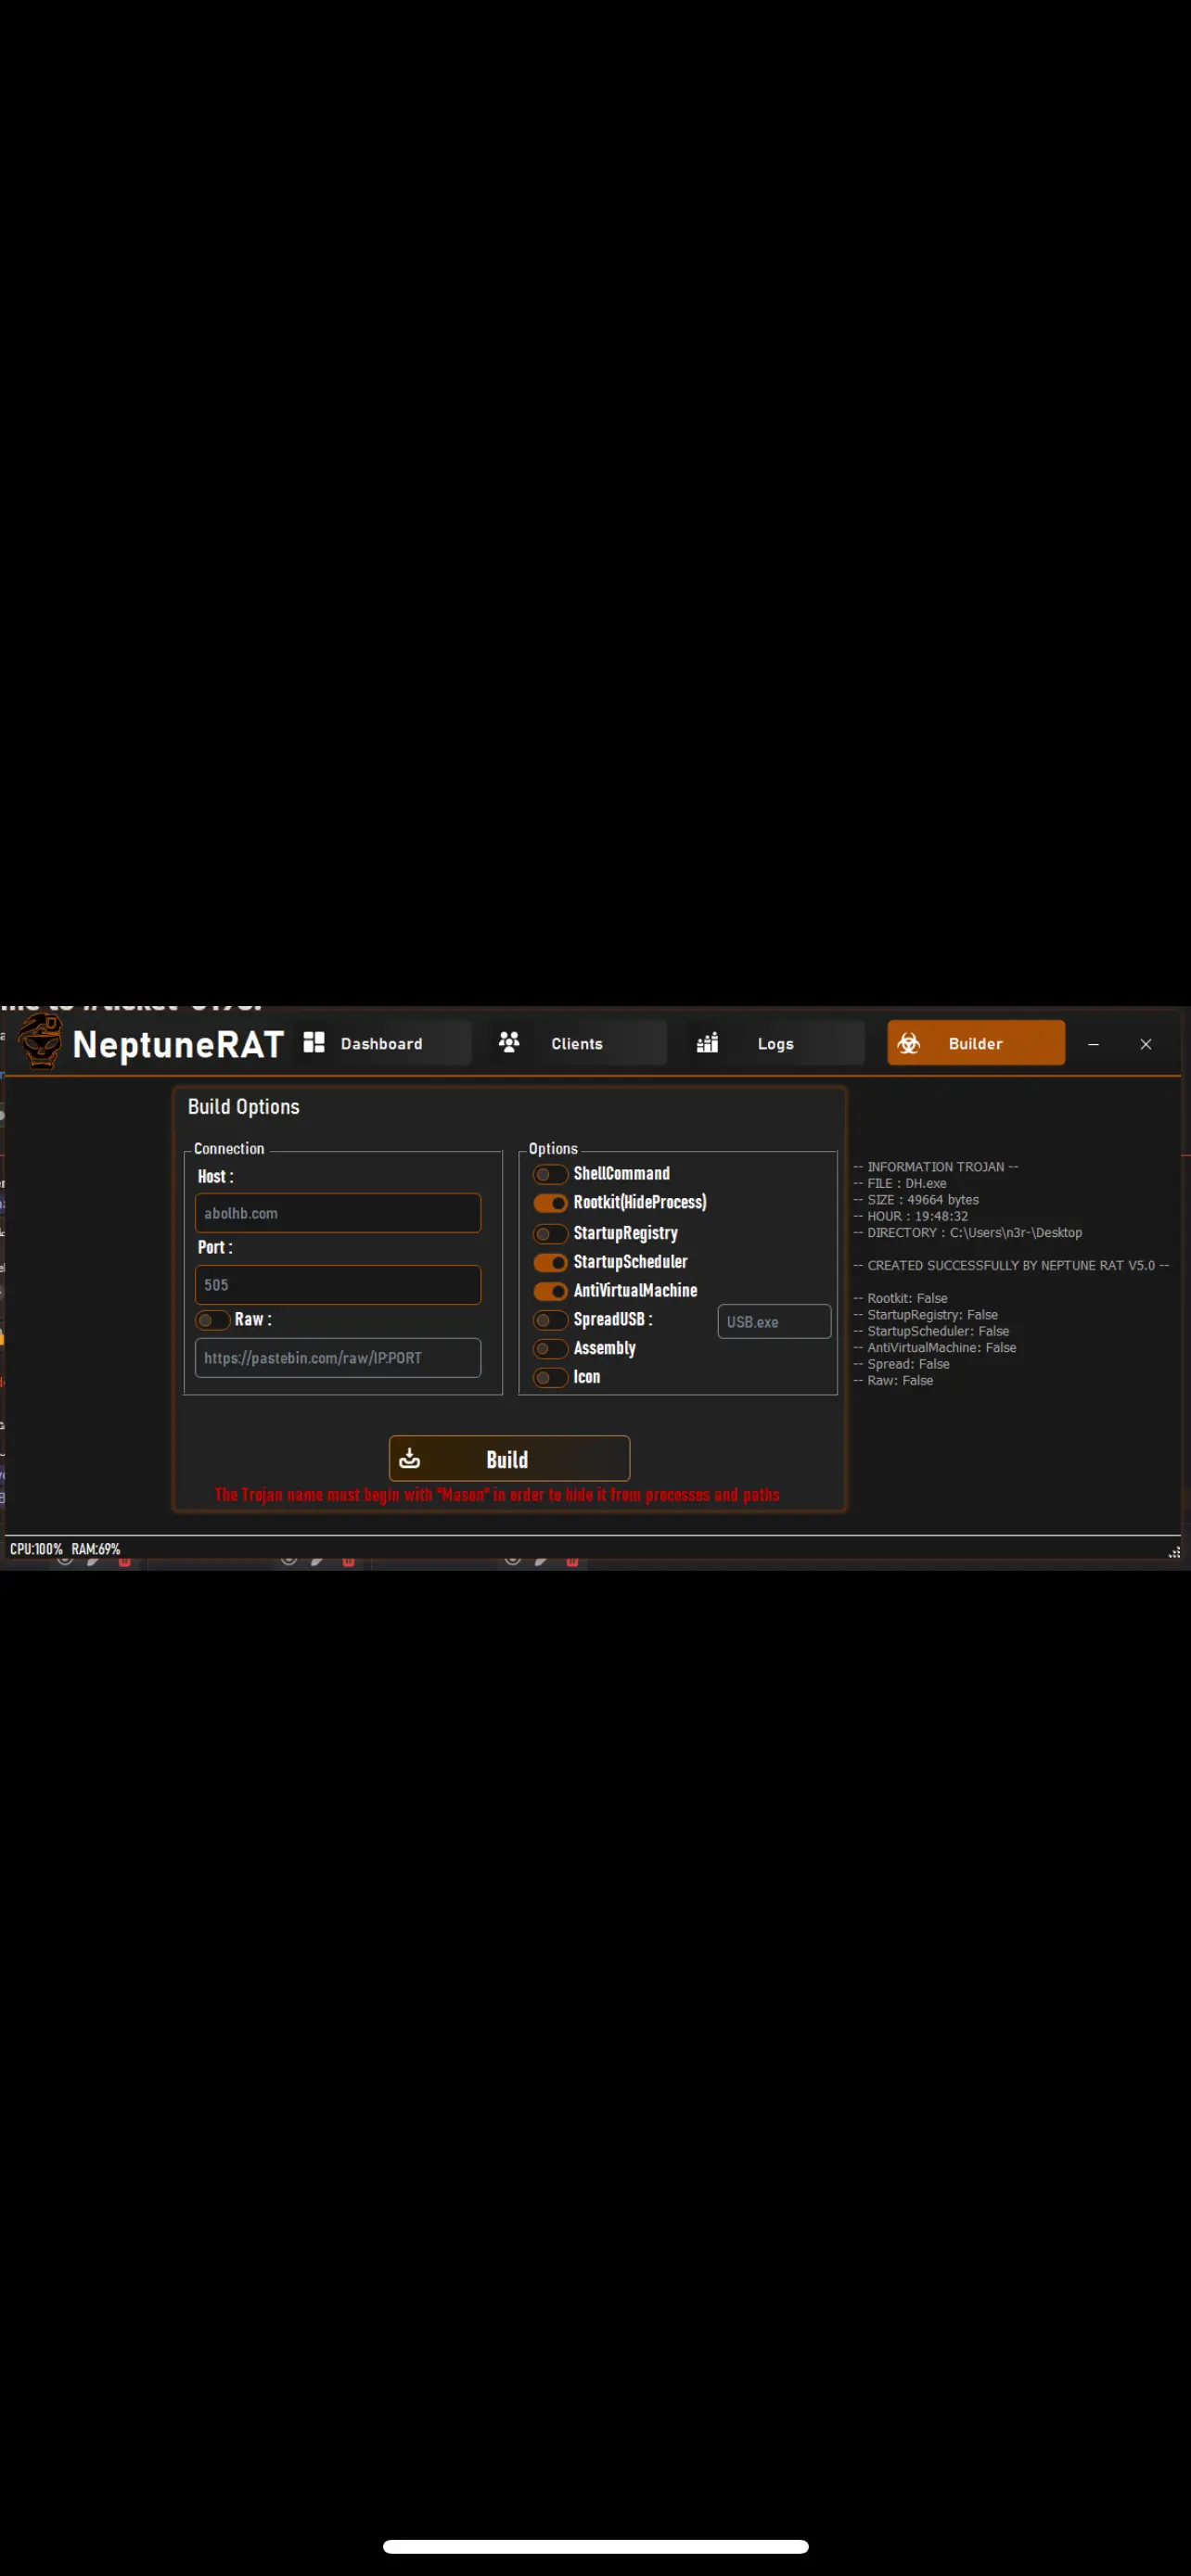
Task: Click the Host input field
Action: (x=338, y=1213)
